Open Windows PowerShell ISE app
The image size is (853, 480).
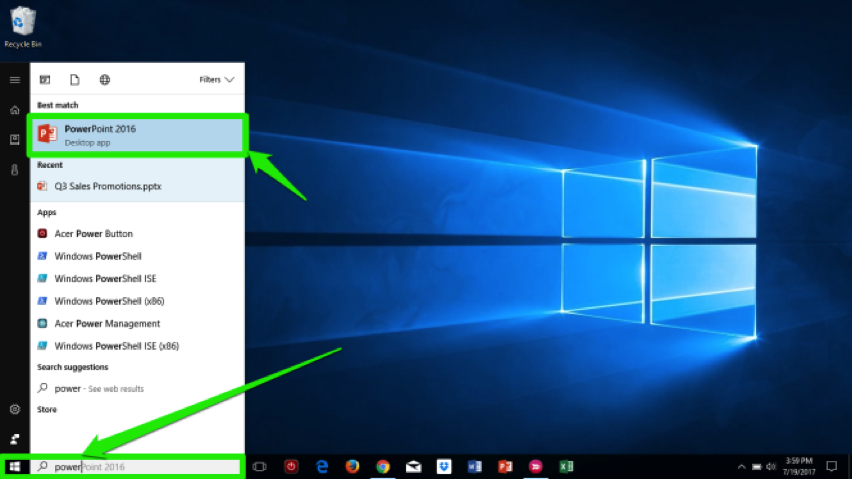pyautogui.click(x=138, y=278)
